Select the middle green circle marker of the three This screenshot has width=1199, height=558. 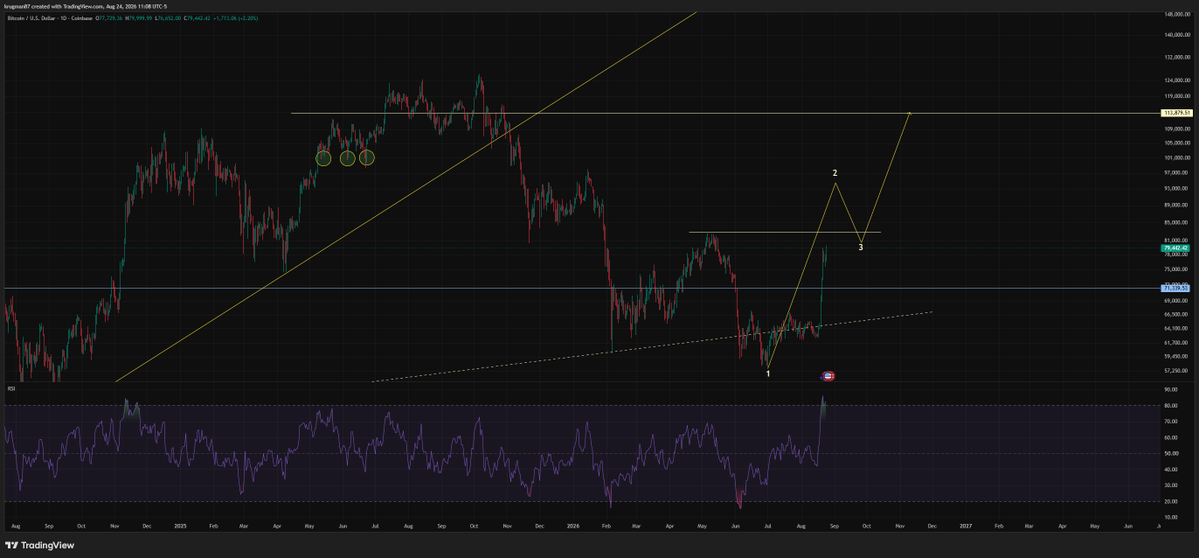click(347, 157)
